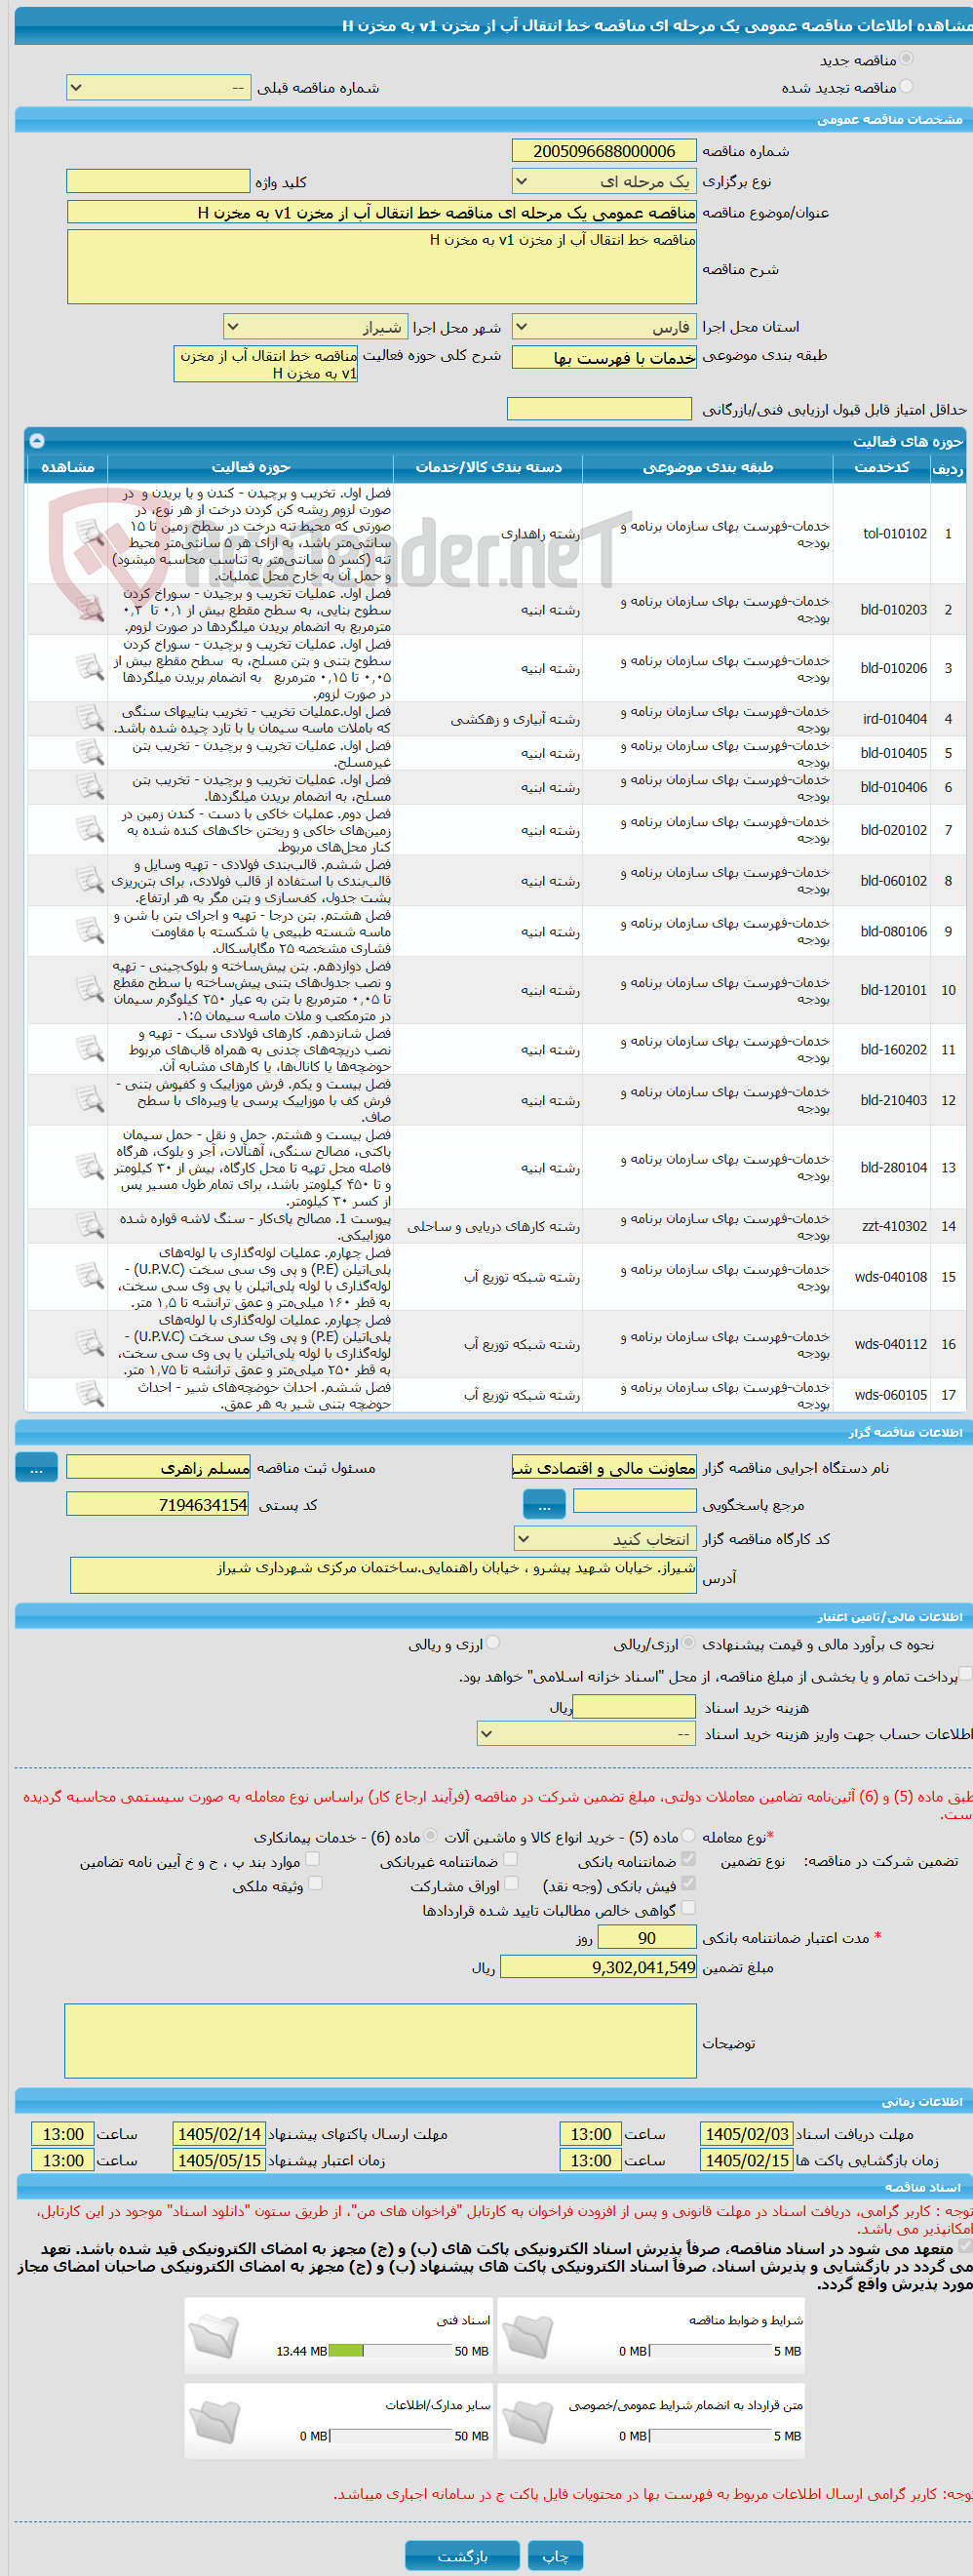Click ellipsis button beside مرجع پاسخگویی
This screenshot has width=973, height=2576.
pos(544,1504)
